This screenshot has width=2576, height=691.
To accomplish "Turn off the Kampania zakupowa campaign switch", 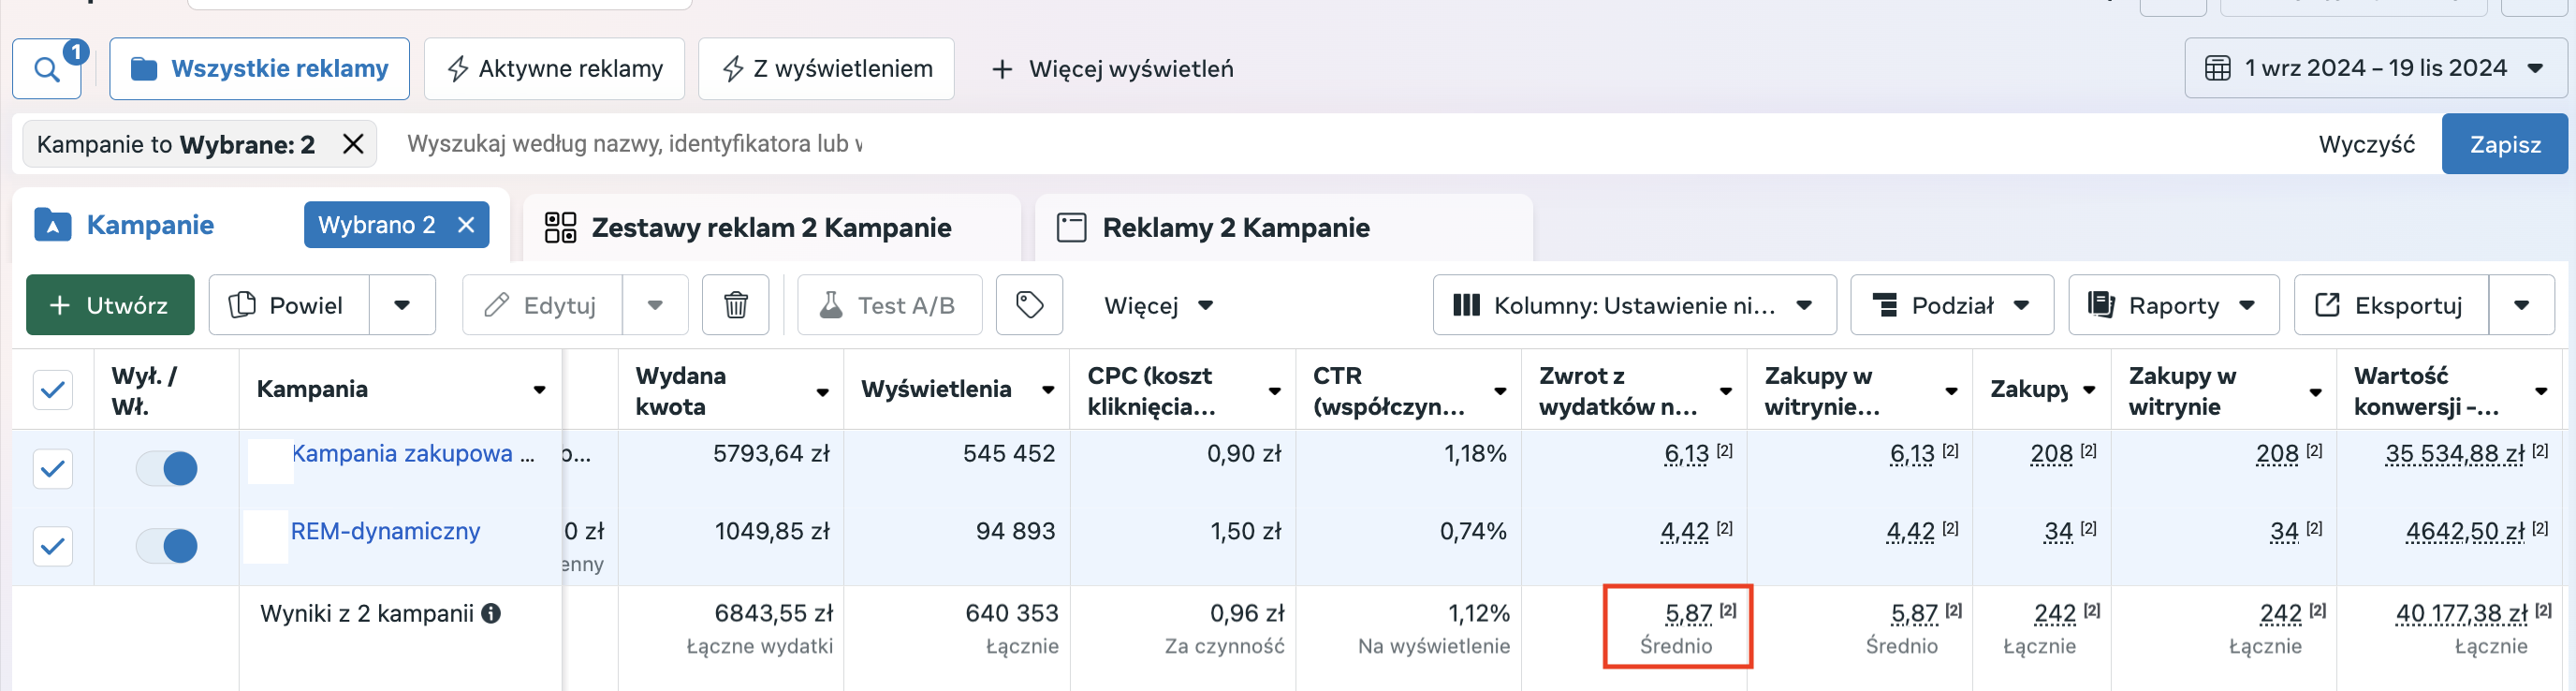I will 167,468.
